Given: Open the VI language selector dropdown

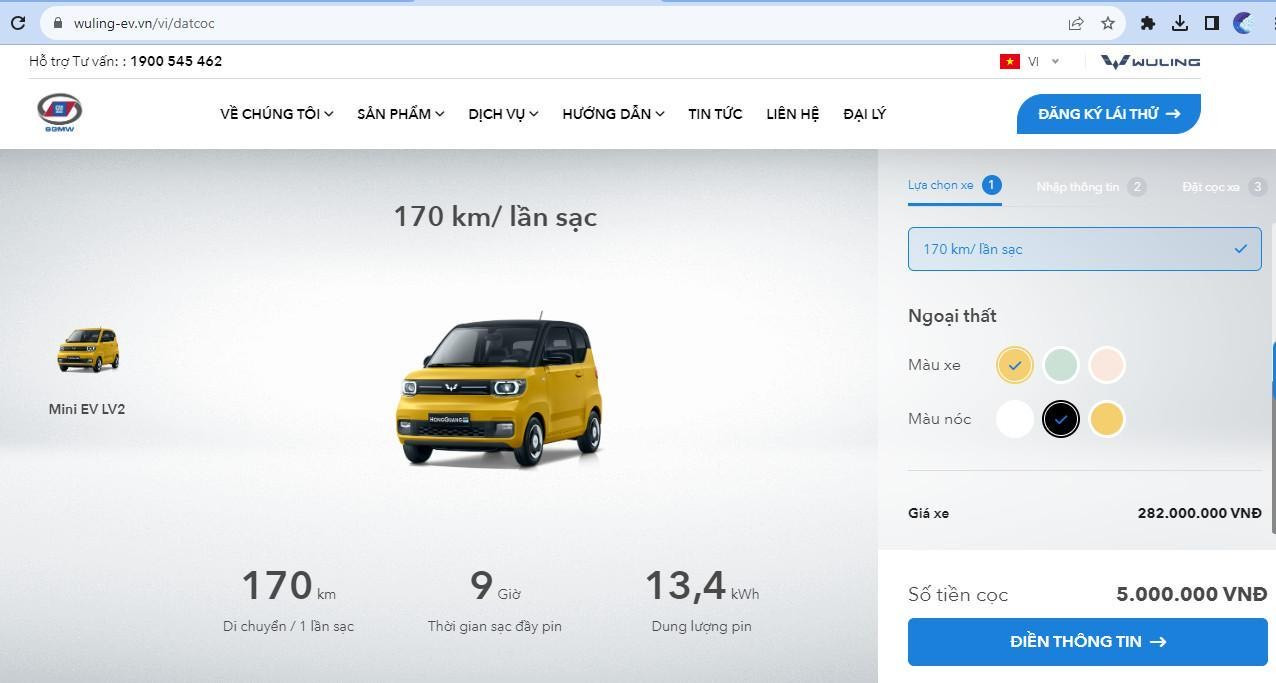Looking at the screenshot, I should click(1030, 61).
